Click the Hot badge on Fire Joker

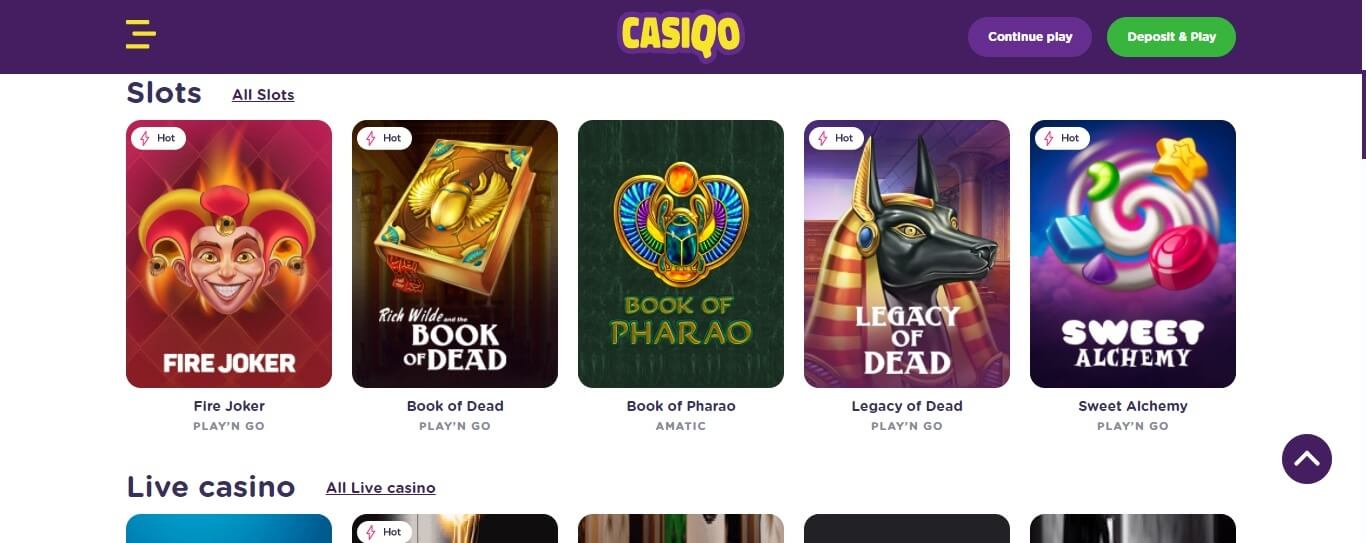pos(158,138)
